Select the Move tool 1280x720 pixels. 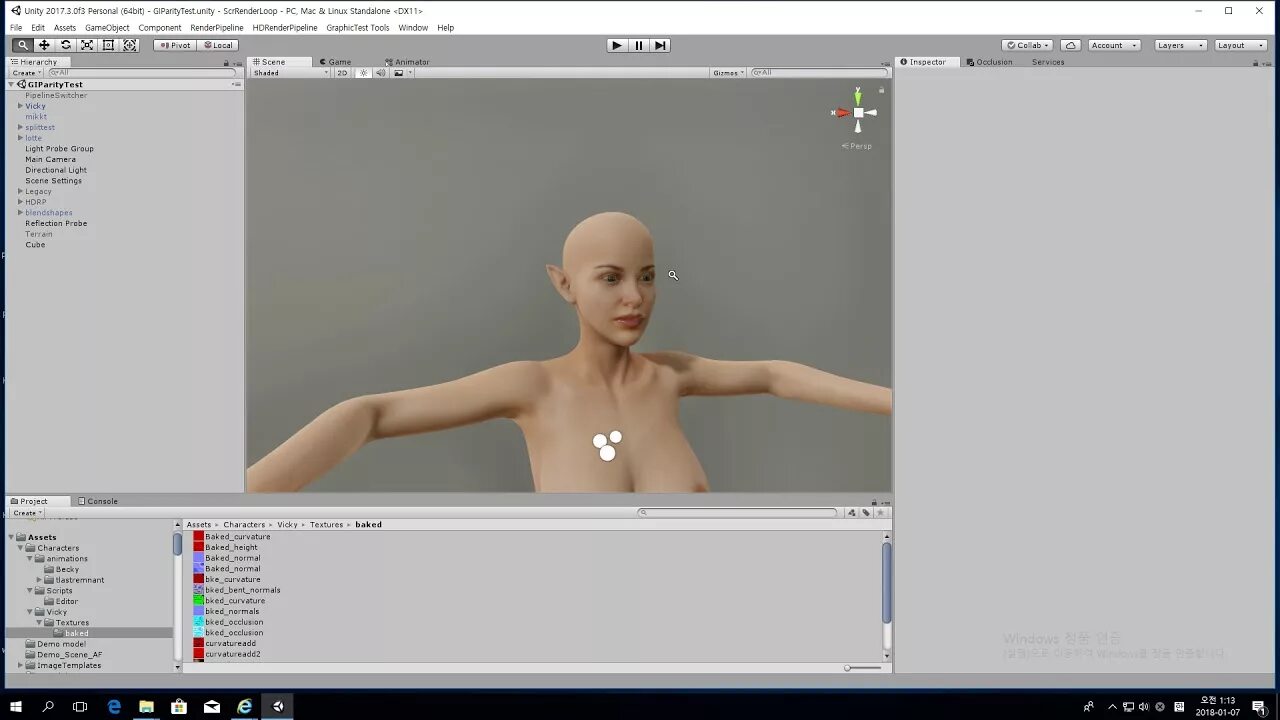pyautogui.click(x=44, y=45)
